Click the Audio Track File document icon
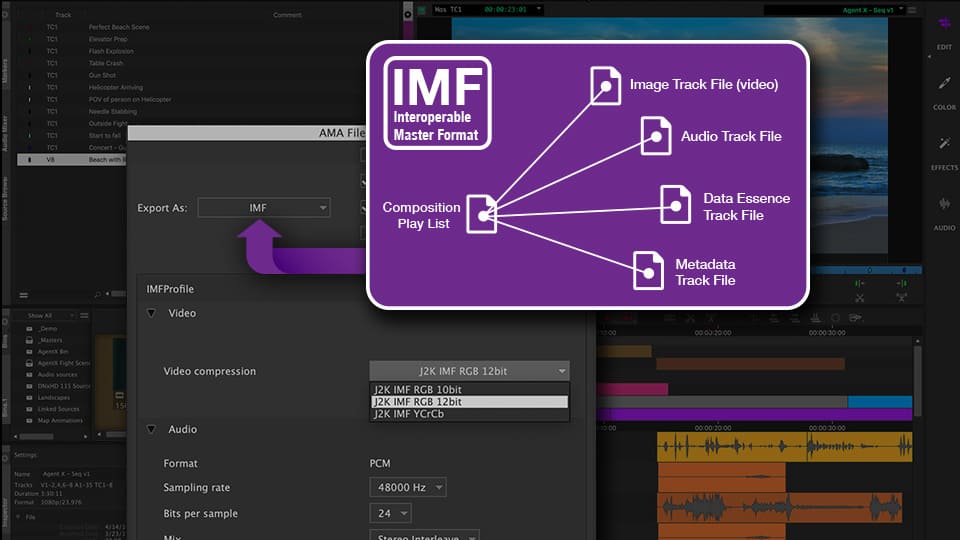 [656, 135]
